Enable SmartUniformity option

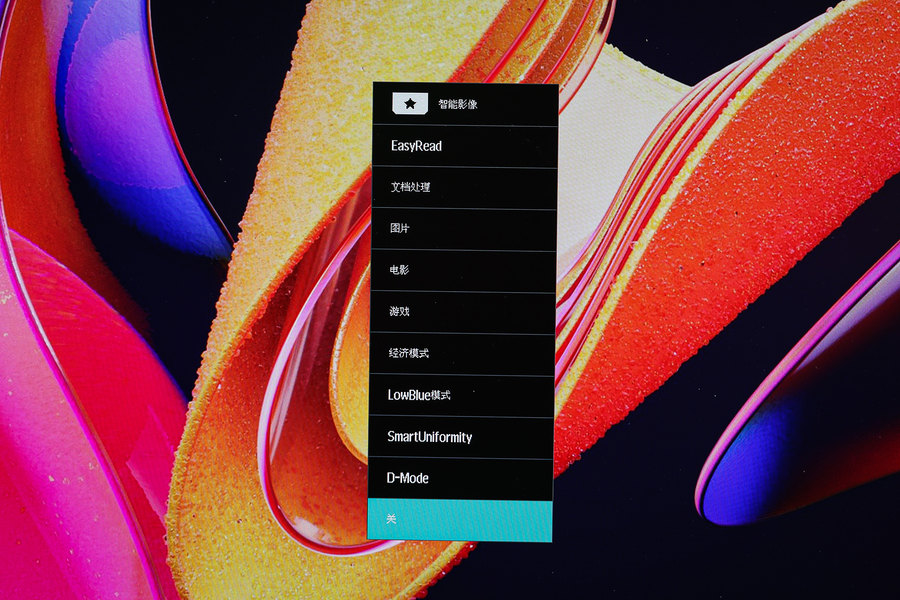click(x=430, y=437)
